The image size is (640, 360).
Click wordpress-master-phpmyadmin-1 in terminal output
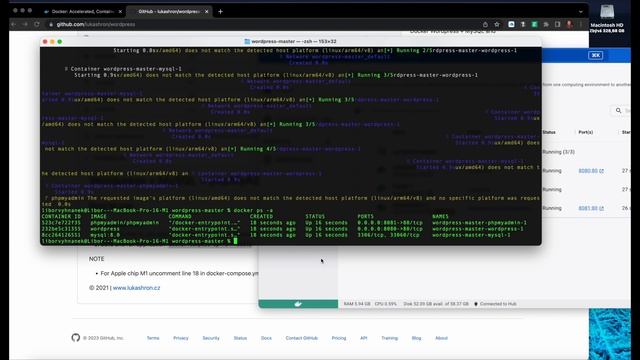(479, 223)
